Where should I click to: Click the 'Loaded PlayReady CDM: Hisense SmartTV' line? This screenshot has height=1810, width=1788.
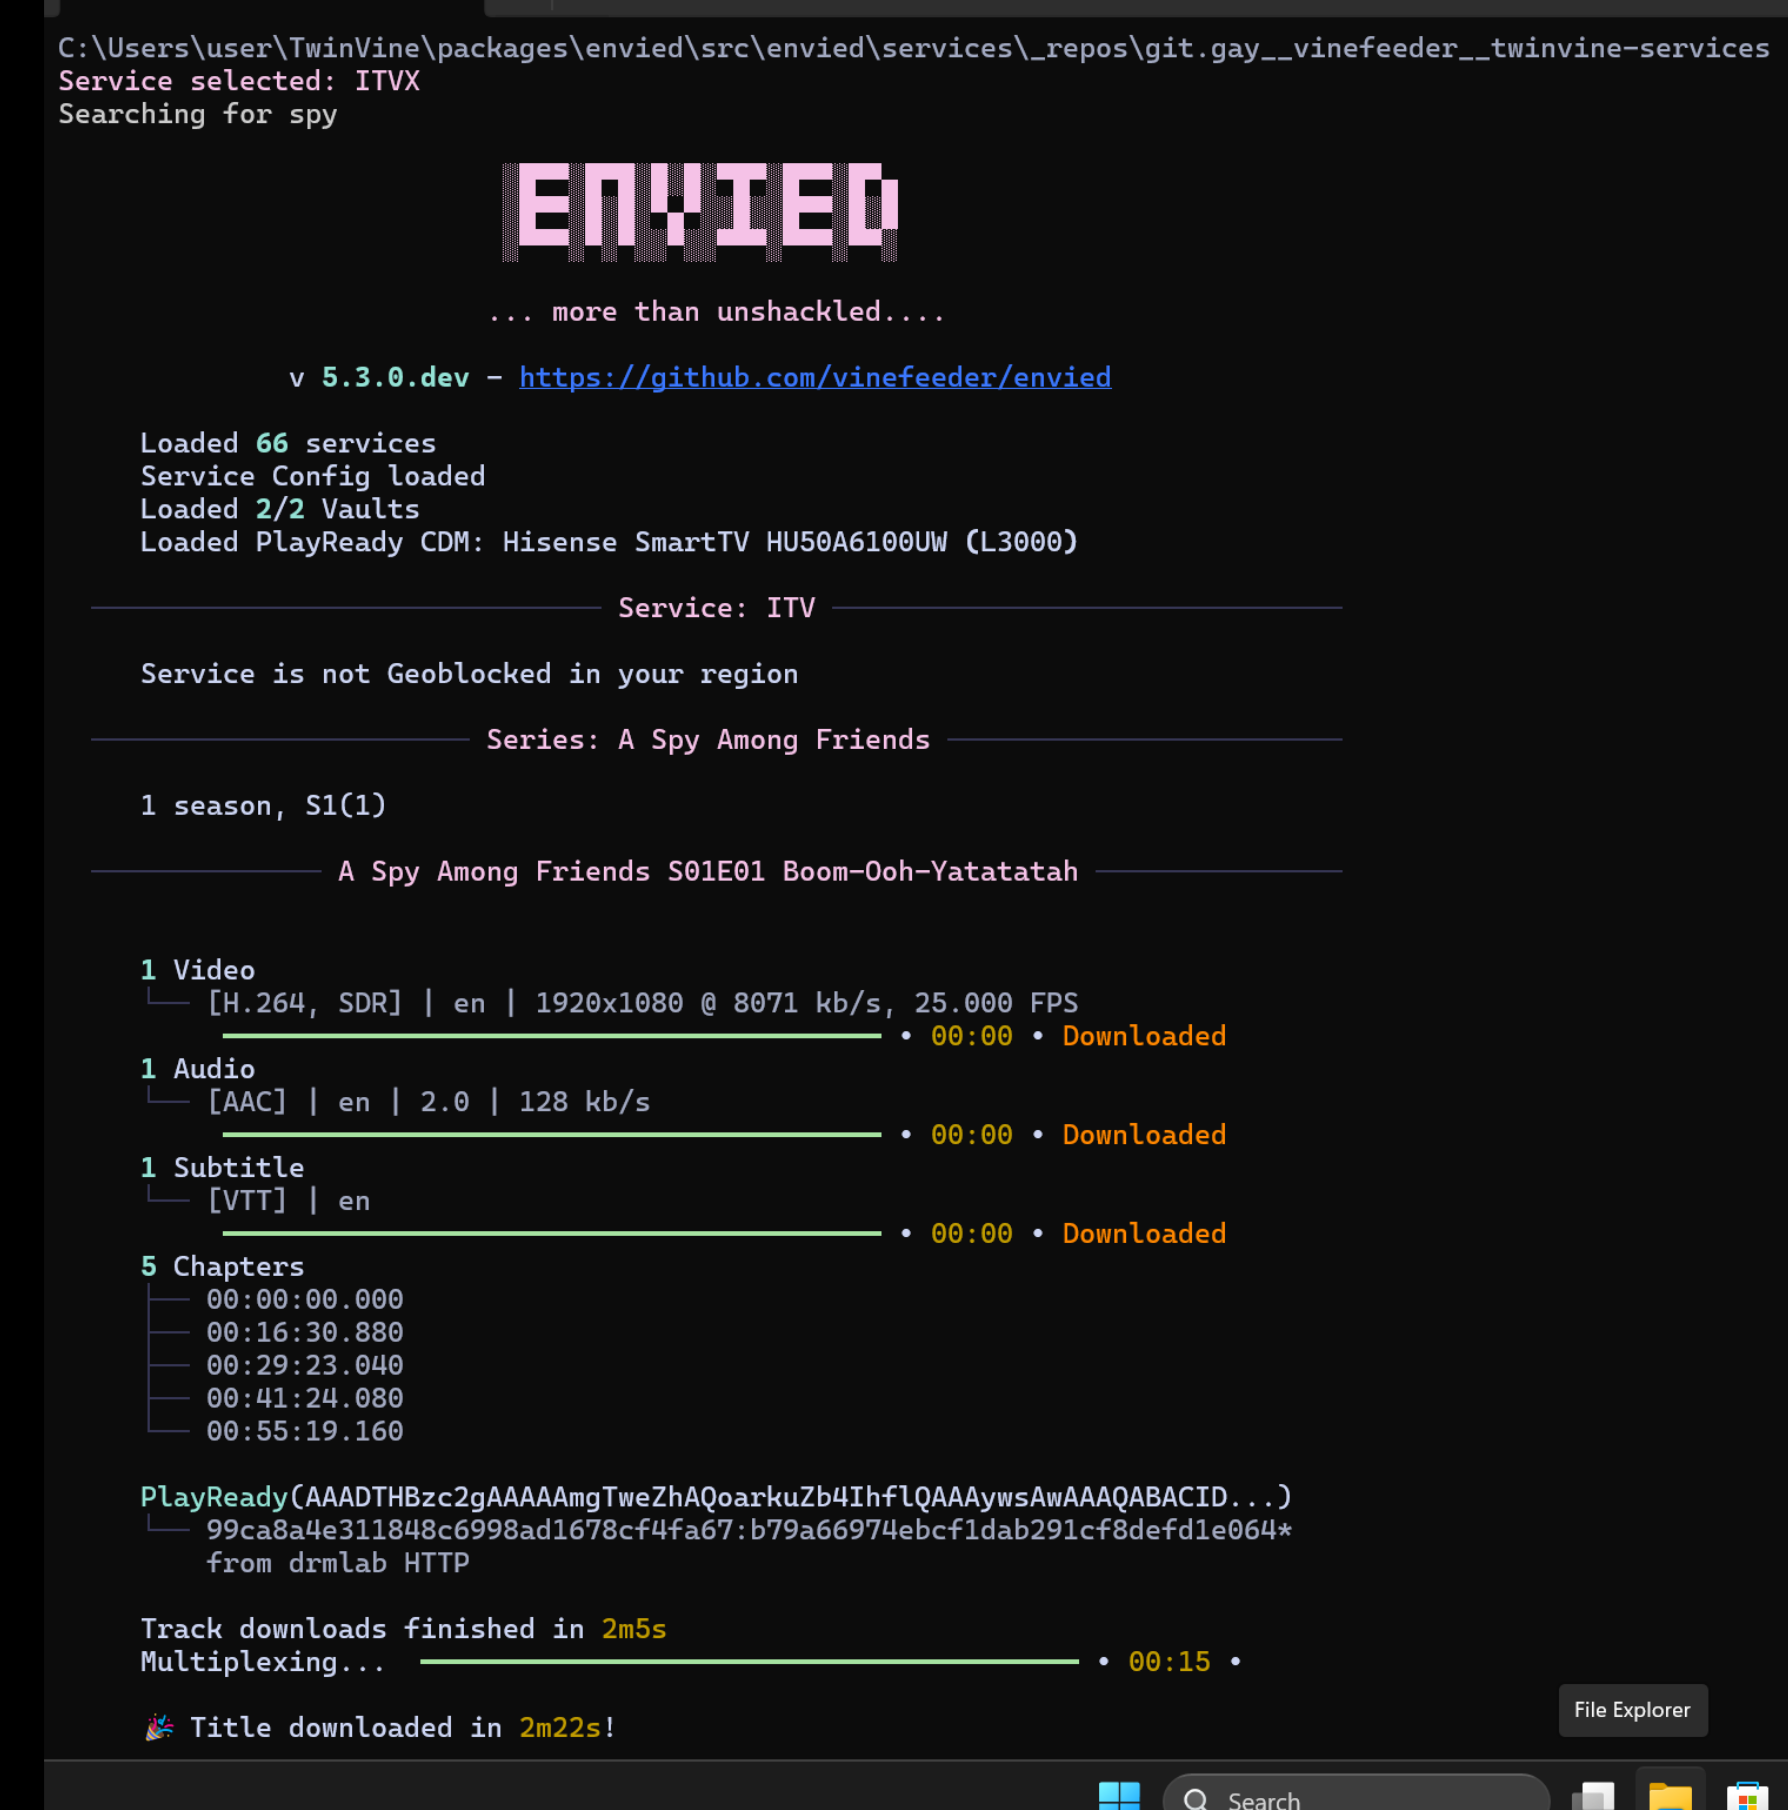tap(609, 542)
